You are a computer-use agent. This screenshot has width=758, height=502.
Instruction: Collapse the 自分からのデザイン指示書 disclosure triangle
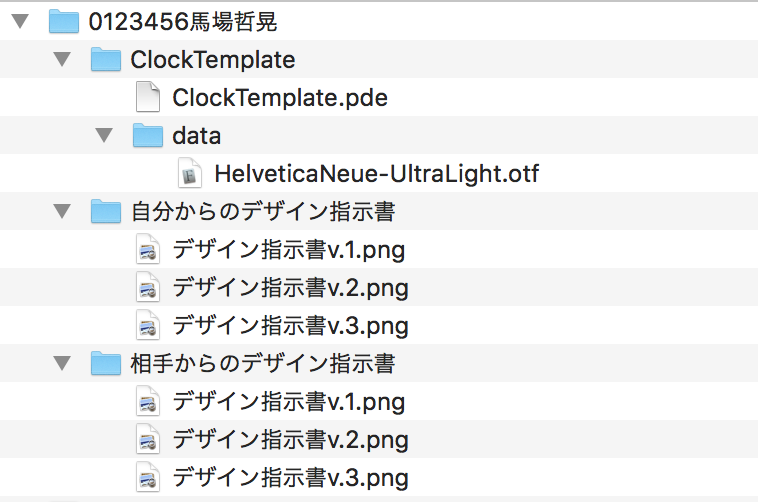point(62,211)
